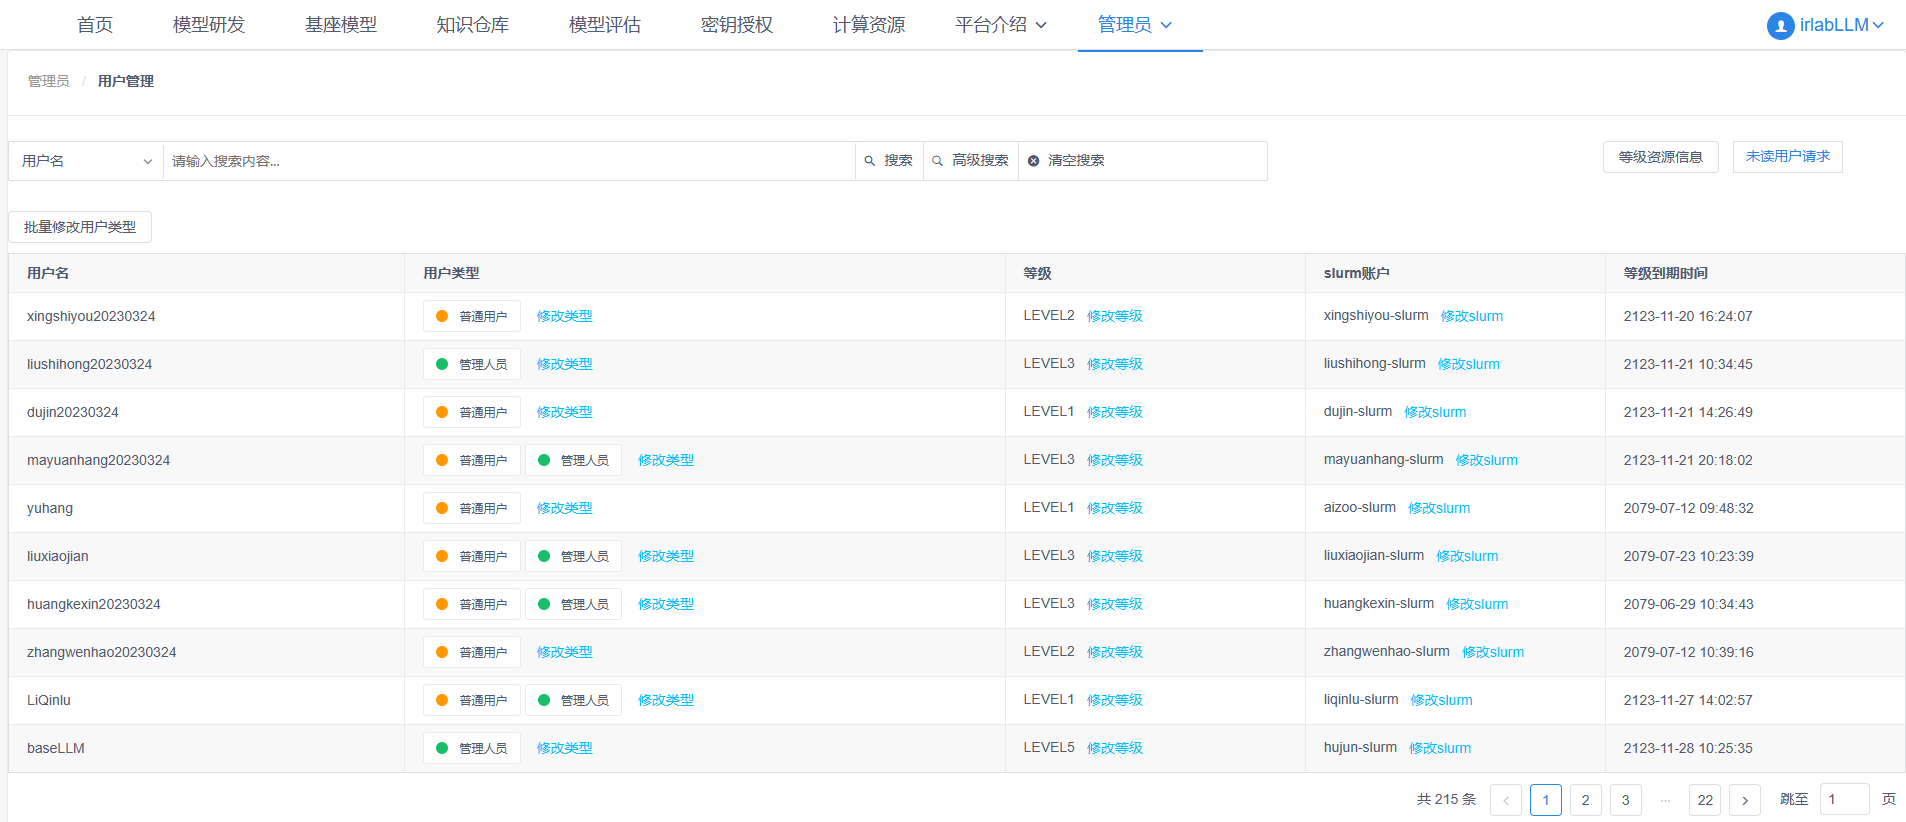Click the username cell zhangwenhao20230324
This screenshot has height=822, width=1906.
point(102,652)
